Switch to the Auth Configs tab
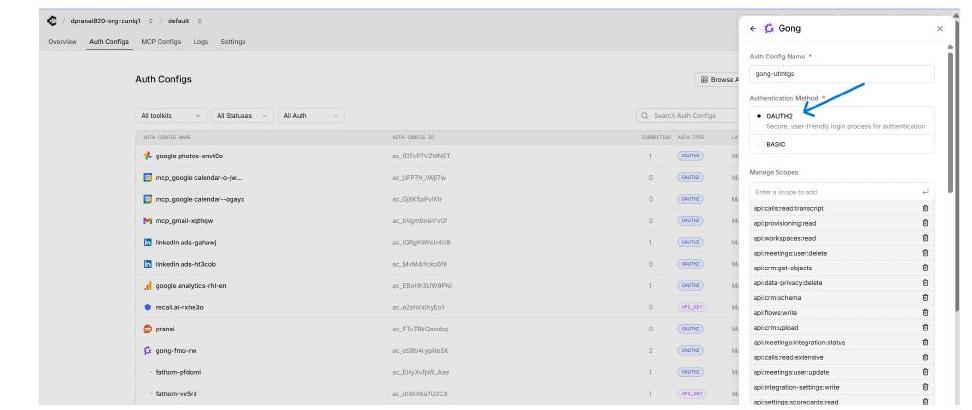 pyautogui.click(x=109, y=42)
